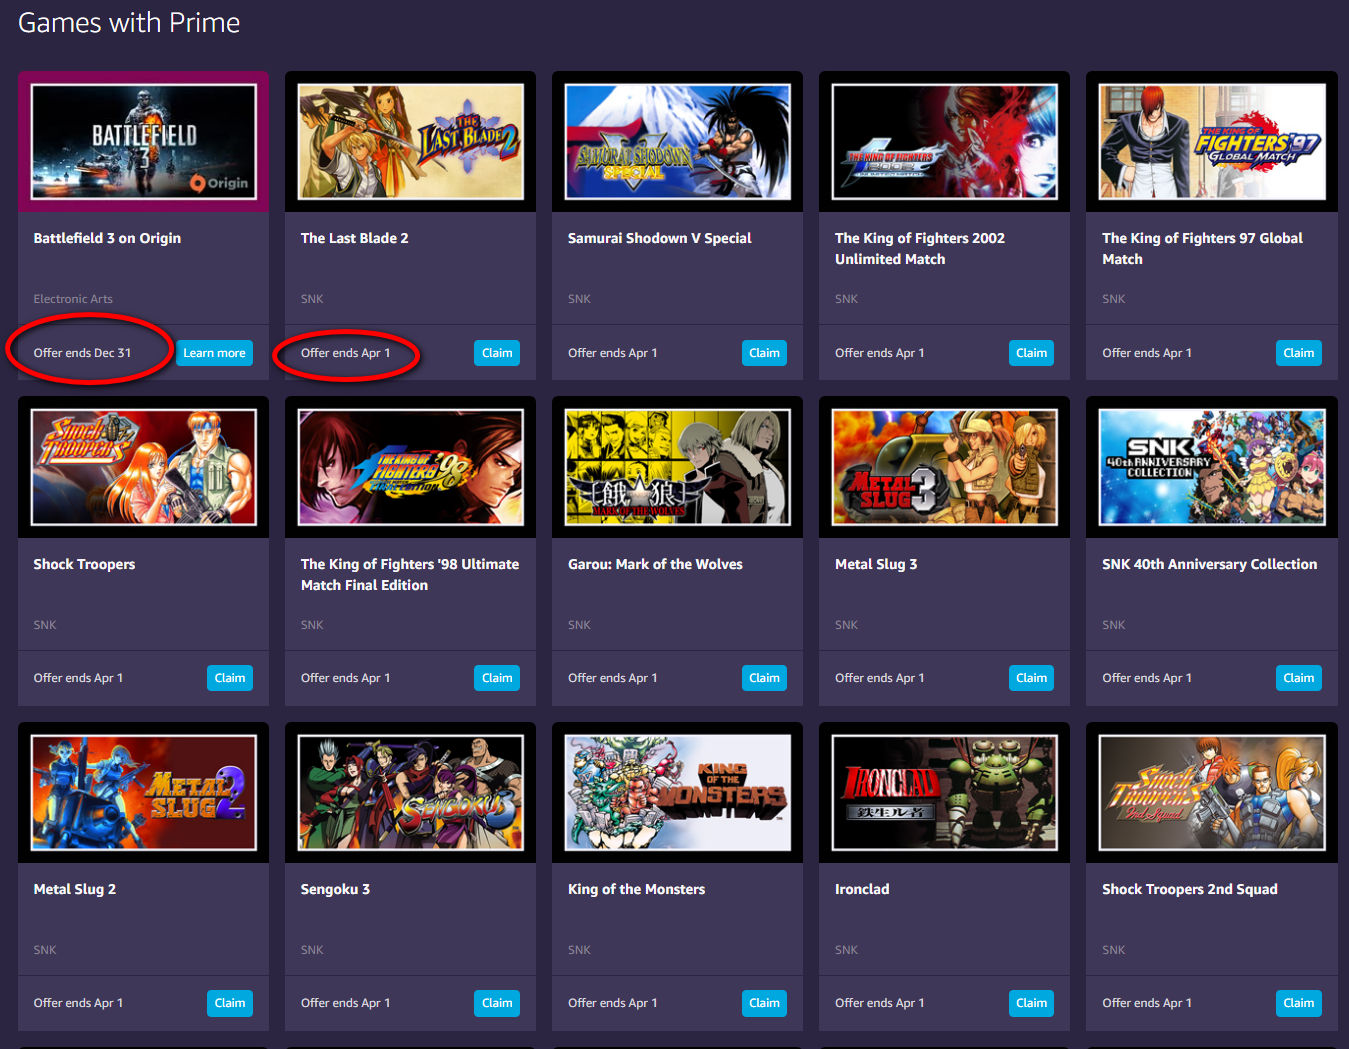
Task: Click 'Offer ends Dec 31' on Battlefield card
Action: [82, 353]
